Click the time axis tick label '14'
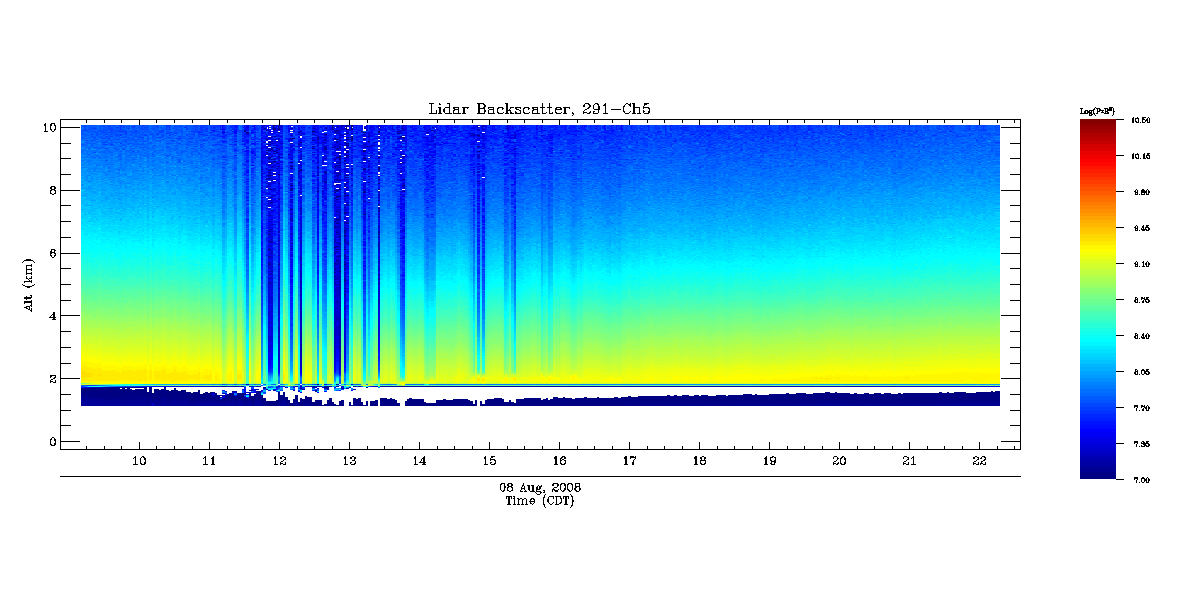 pyautogui.click(x=420, y=460)
